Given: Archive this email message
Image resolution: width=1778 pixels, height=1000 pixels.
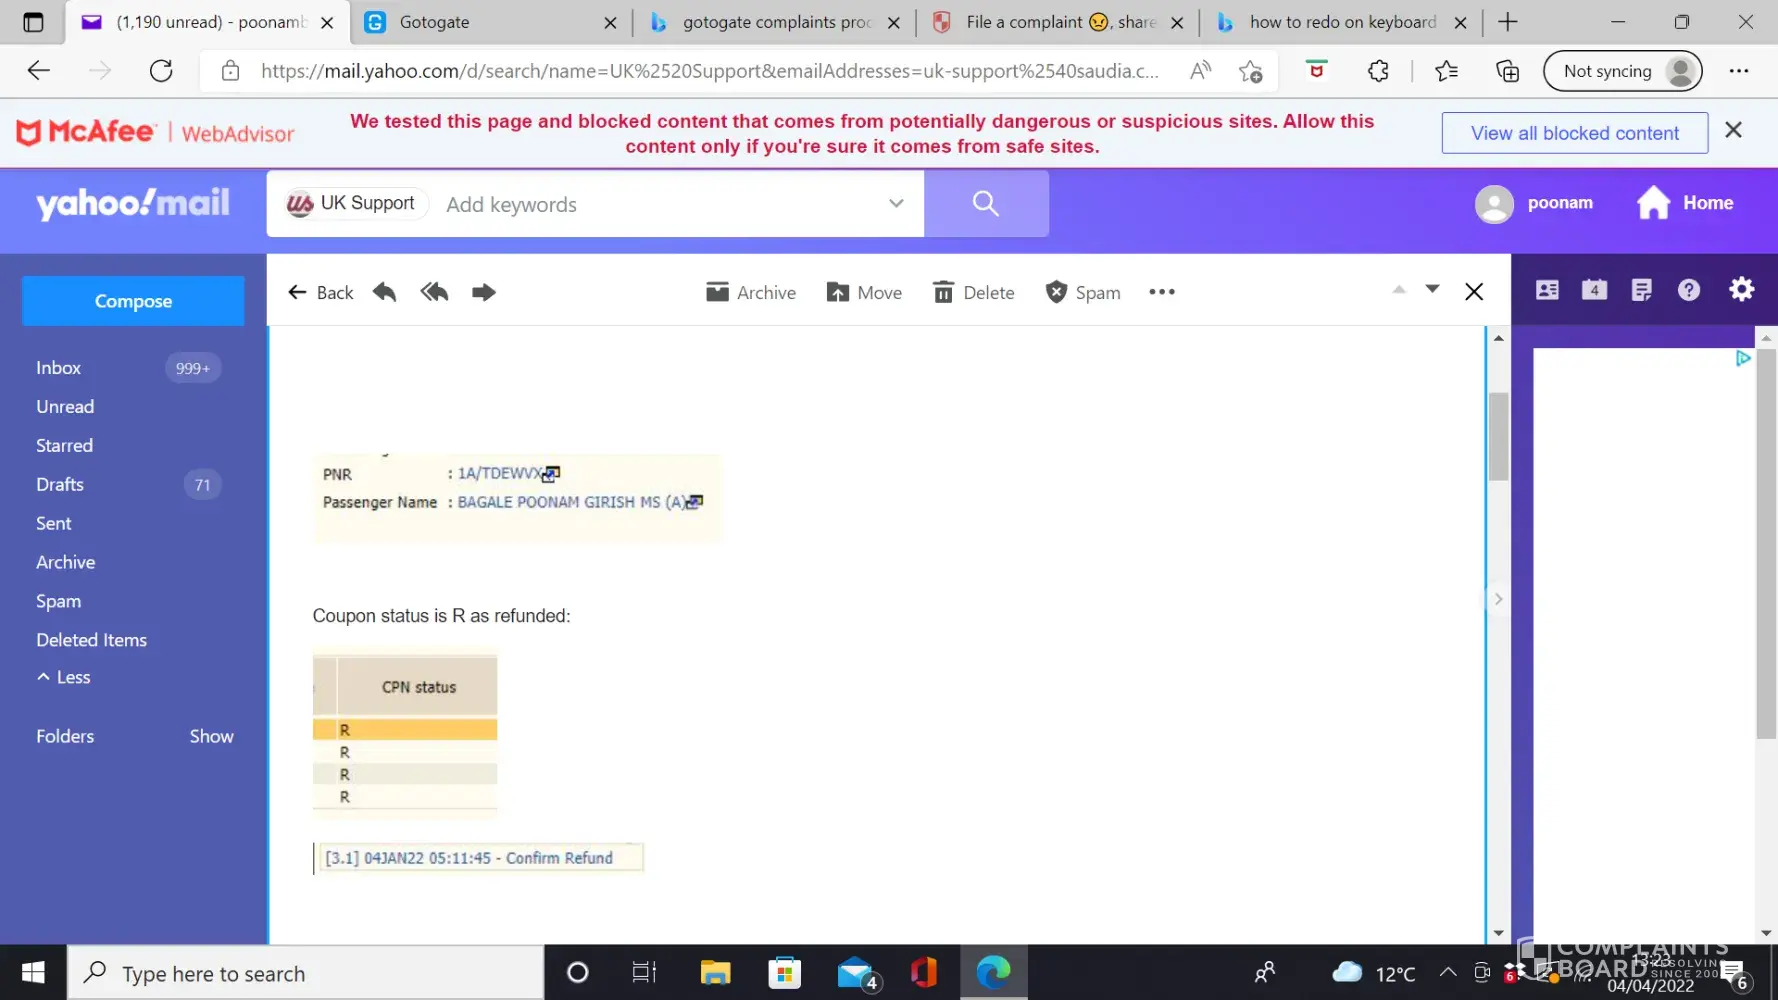Looking at the screenshot, I should pyautogui.click(x=751, y=292).
